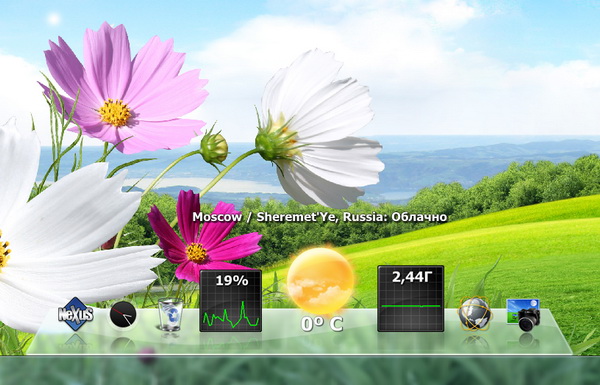The height and width of the screenshot is (385, 600).
Task: Click the green spiky CPU graph line
Action: [x=231, y=314]
